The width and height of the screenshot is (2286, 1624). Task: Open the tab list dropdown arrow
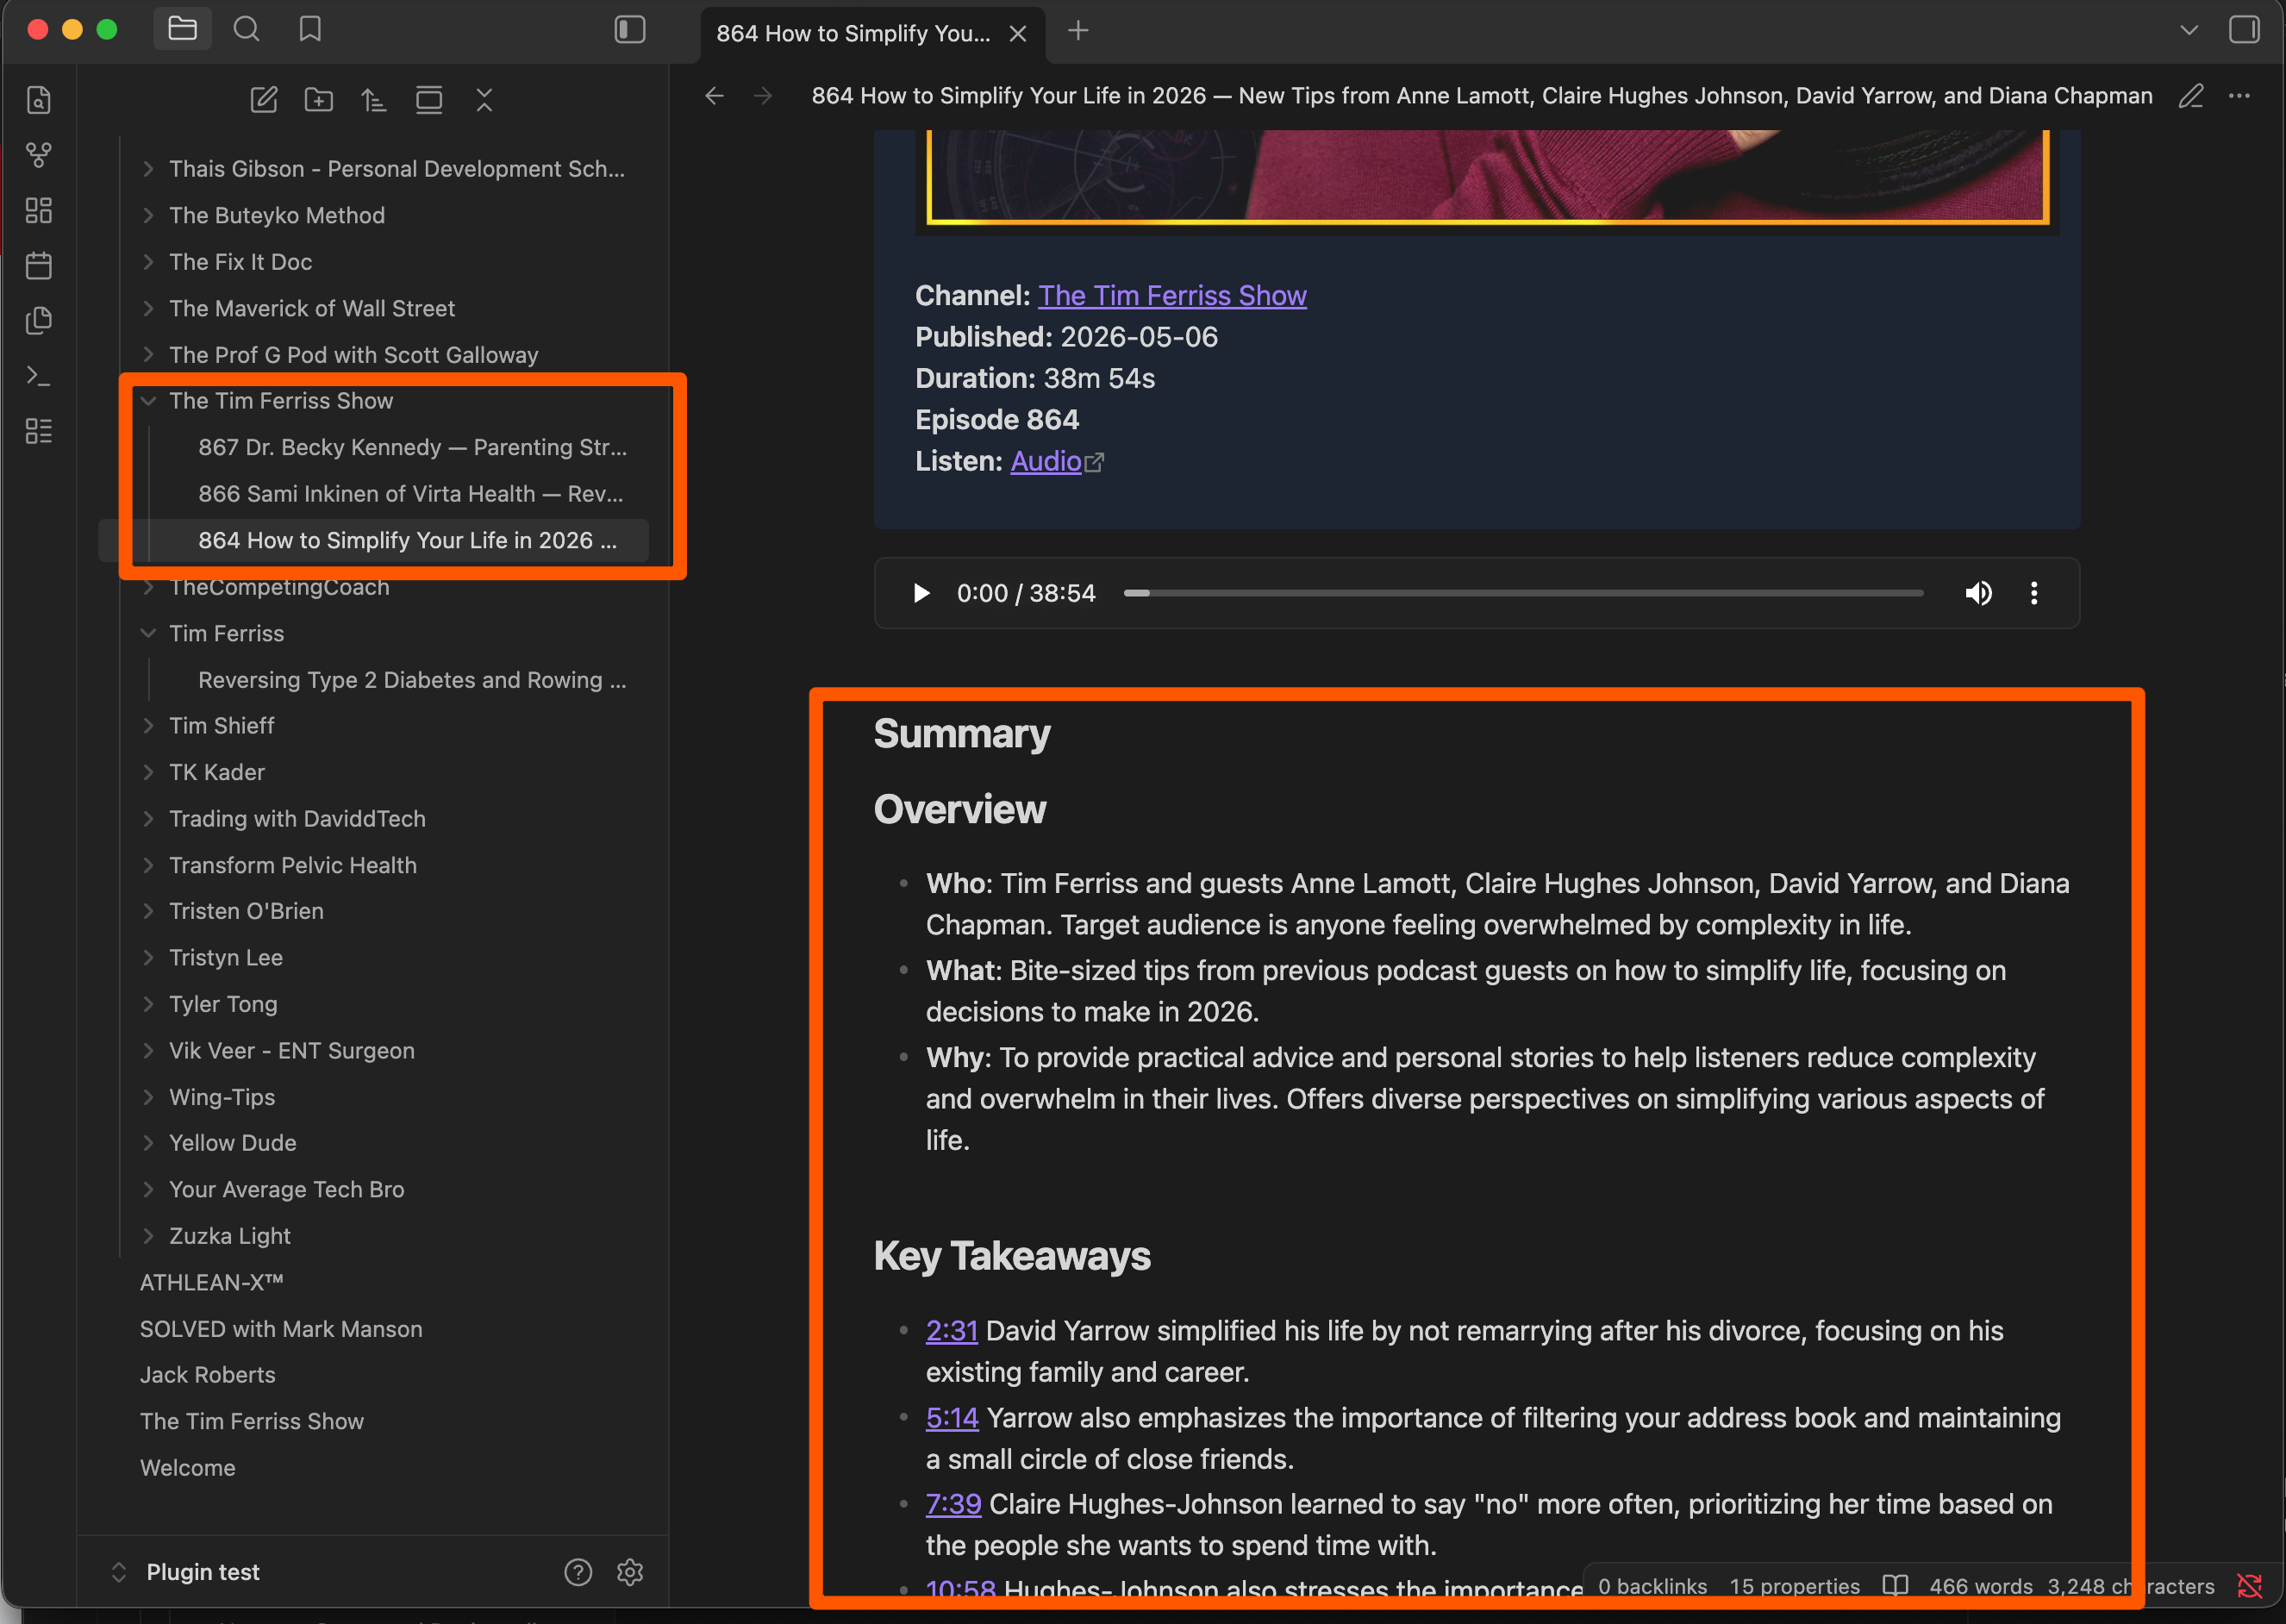(x=2189, y=30)
